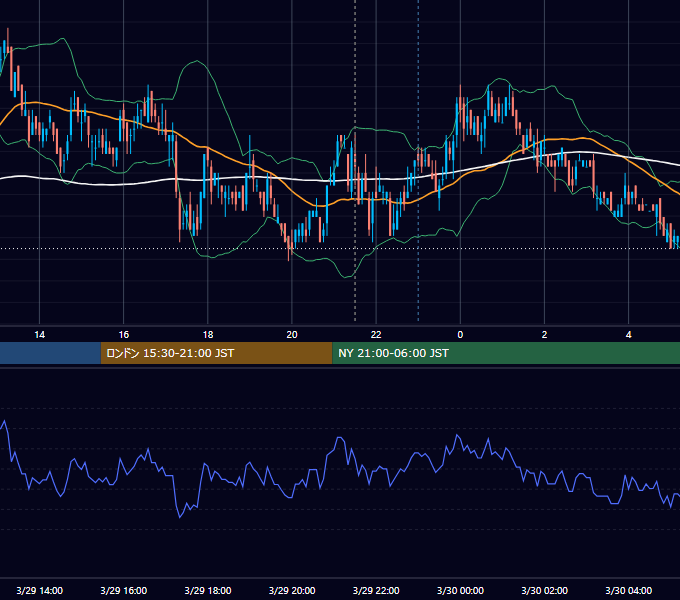The height and width of the screenshot is (600, 680).
Task: Click the 14 hour label on price chart axis
Action: click(x=39, y=335)
